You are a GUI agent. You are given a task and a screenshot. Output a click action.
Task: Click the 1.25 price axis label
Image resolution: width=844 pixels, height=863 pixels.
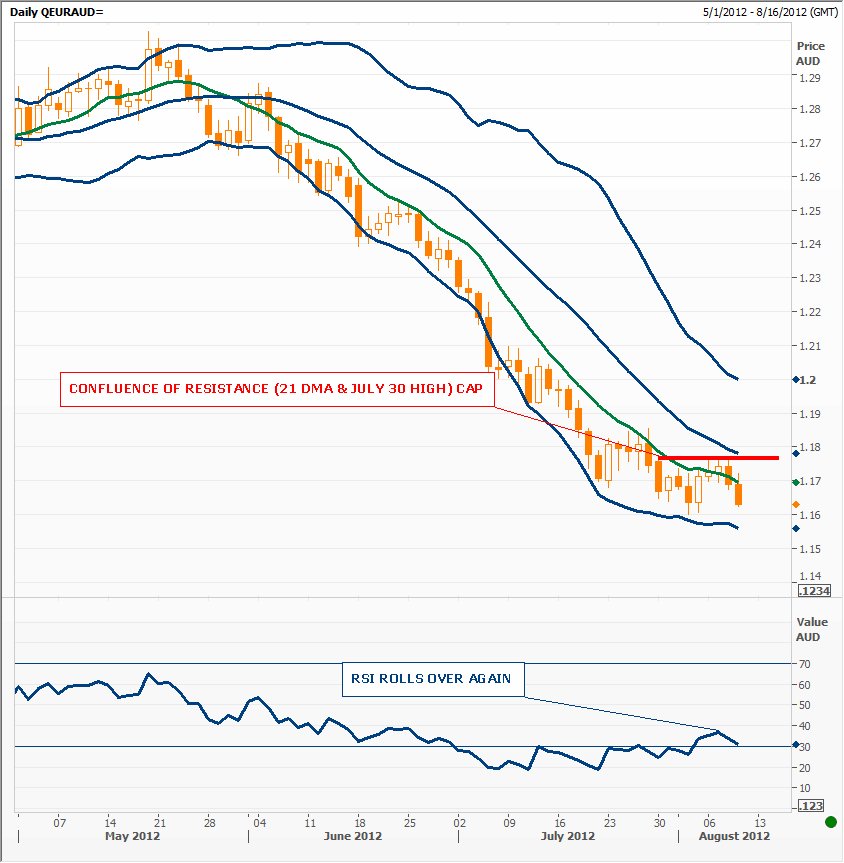coord(810,211)
